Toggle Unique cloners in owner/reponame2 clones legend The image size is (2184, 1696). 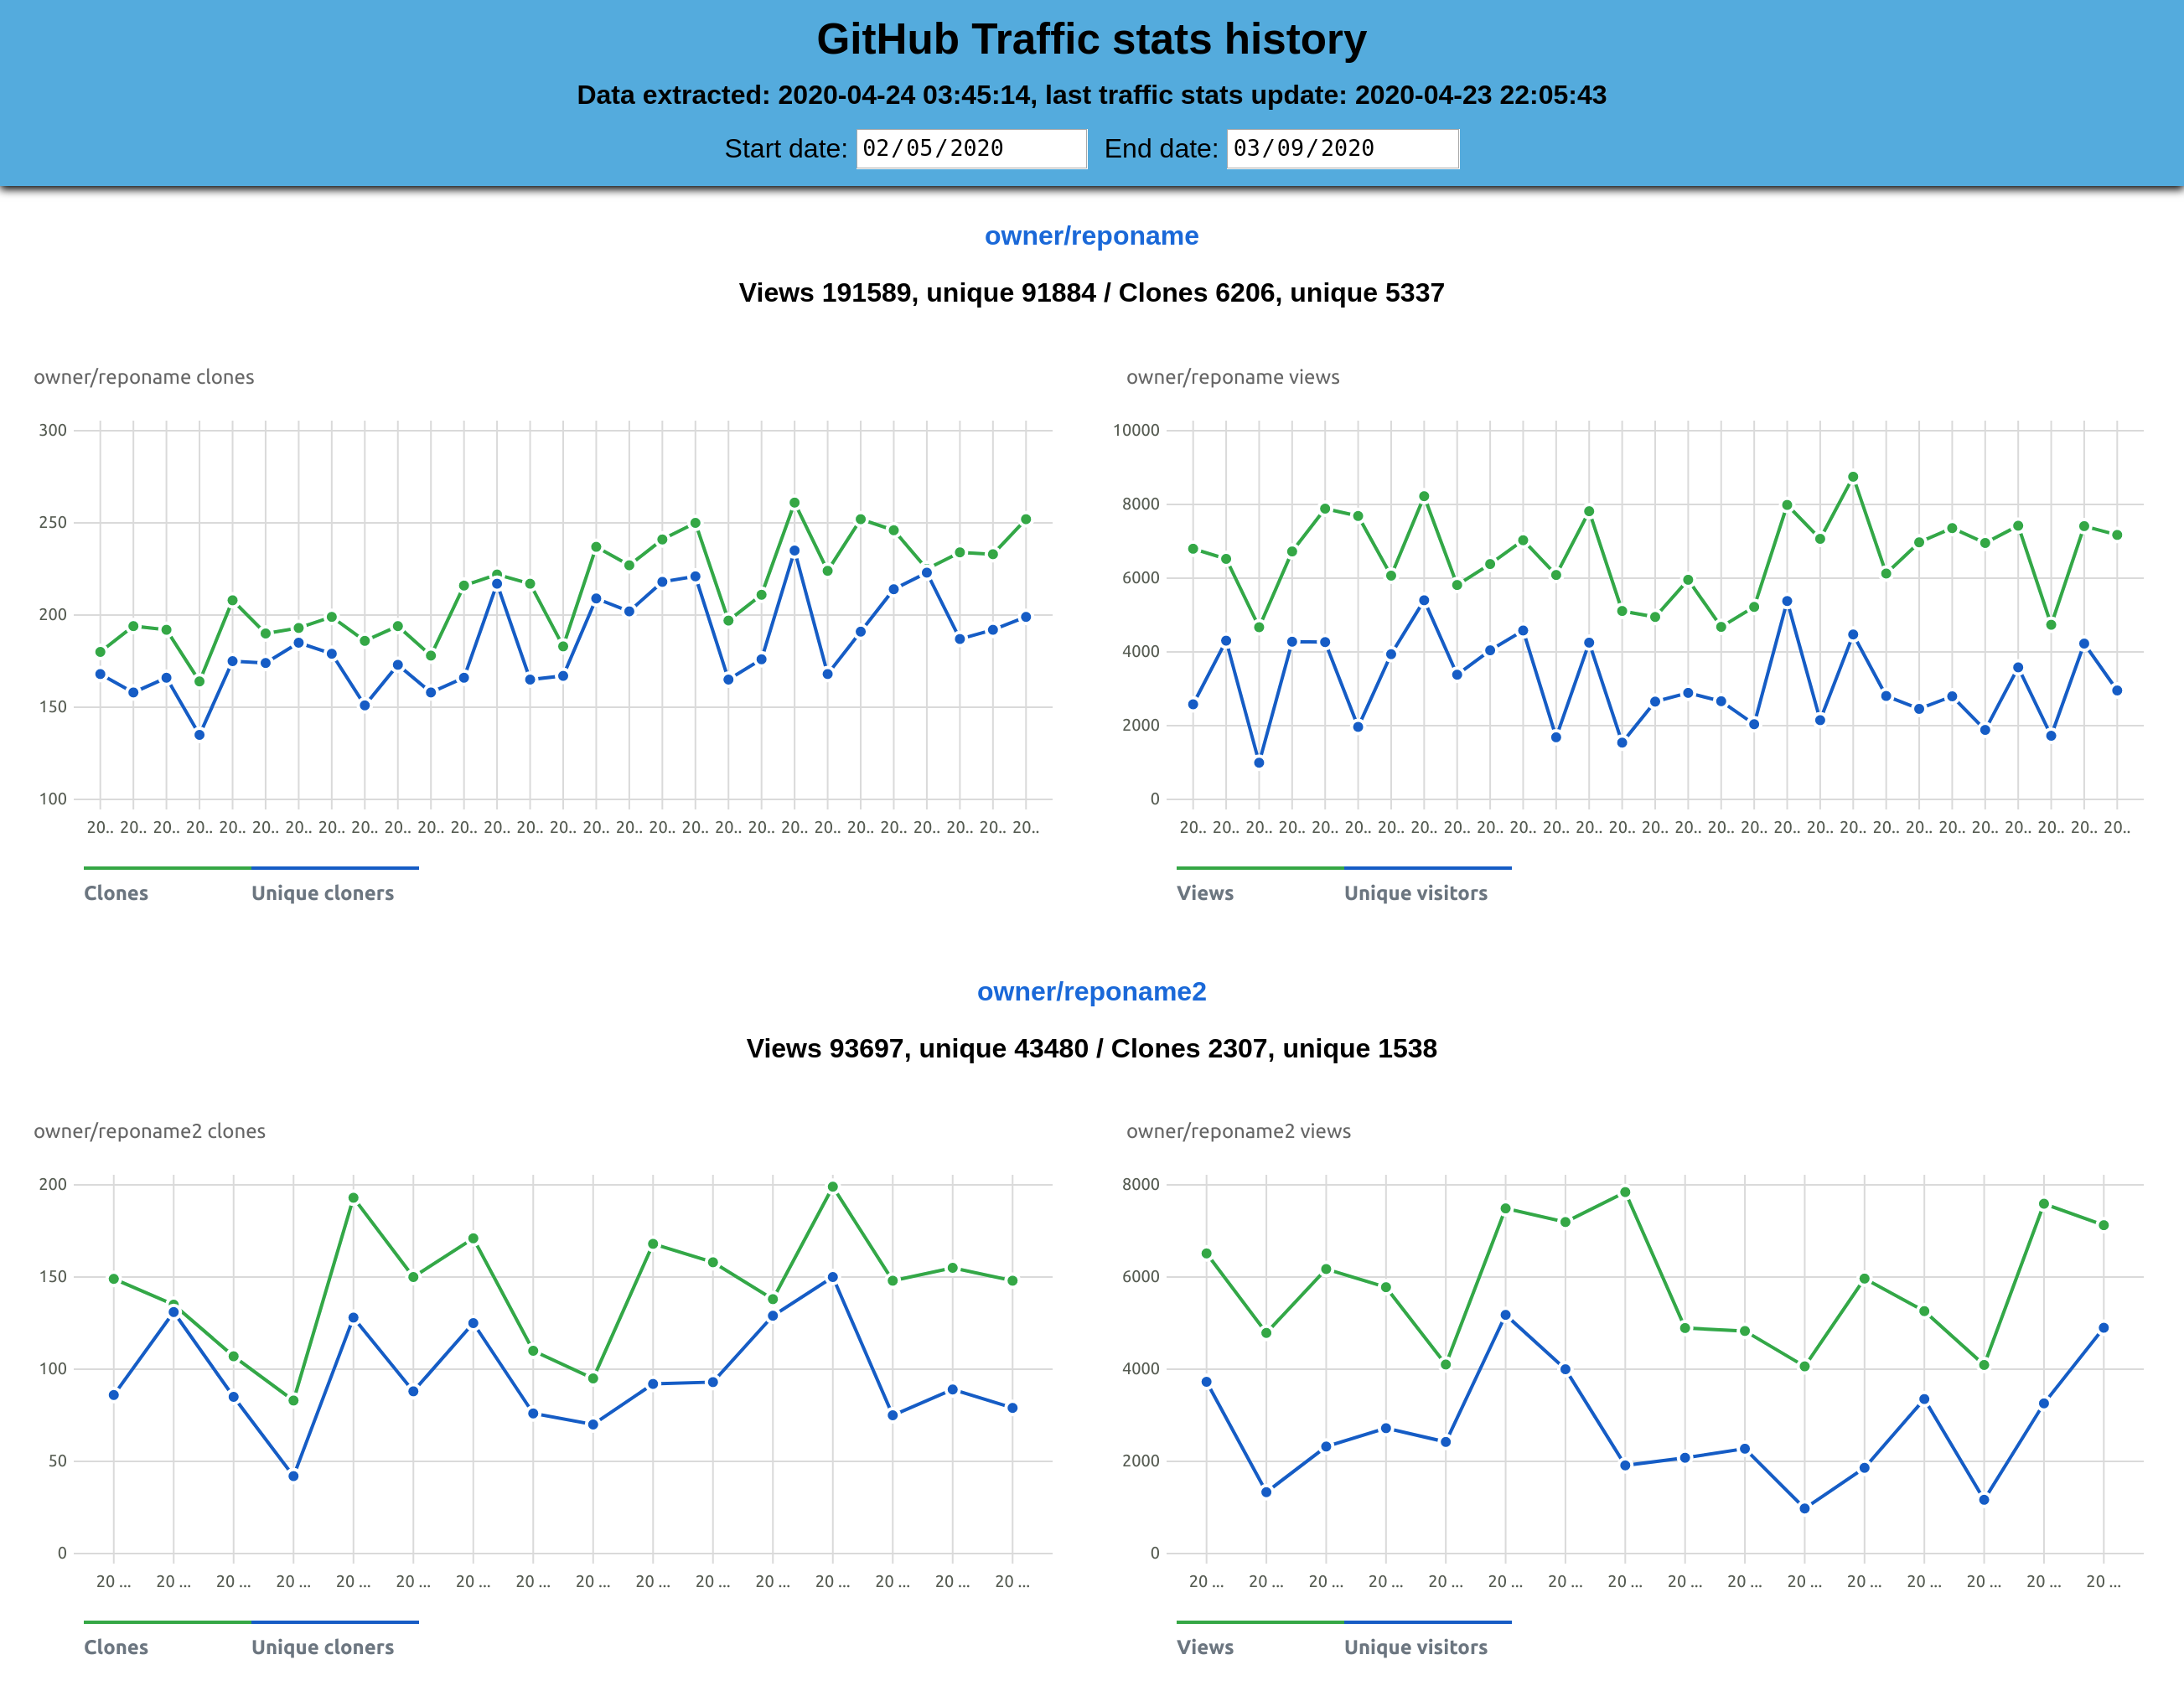click(322, 1646)
